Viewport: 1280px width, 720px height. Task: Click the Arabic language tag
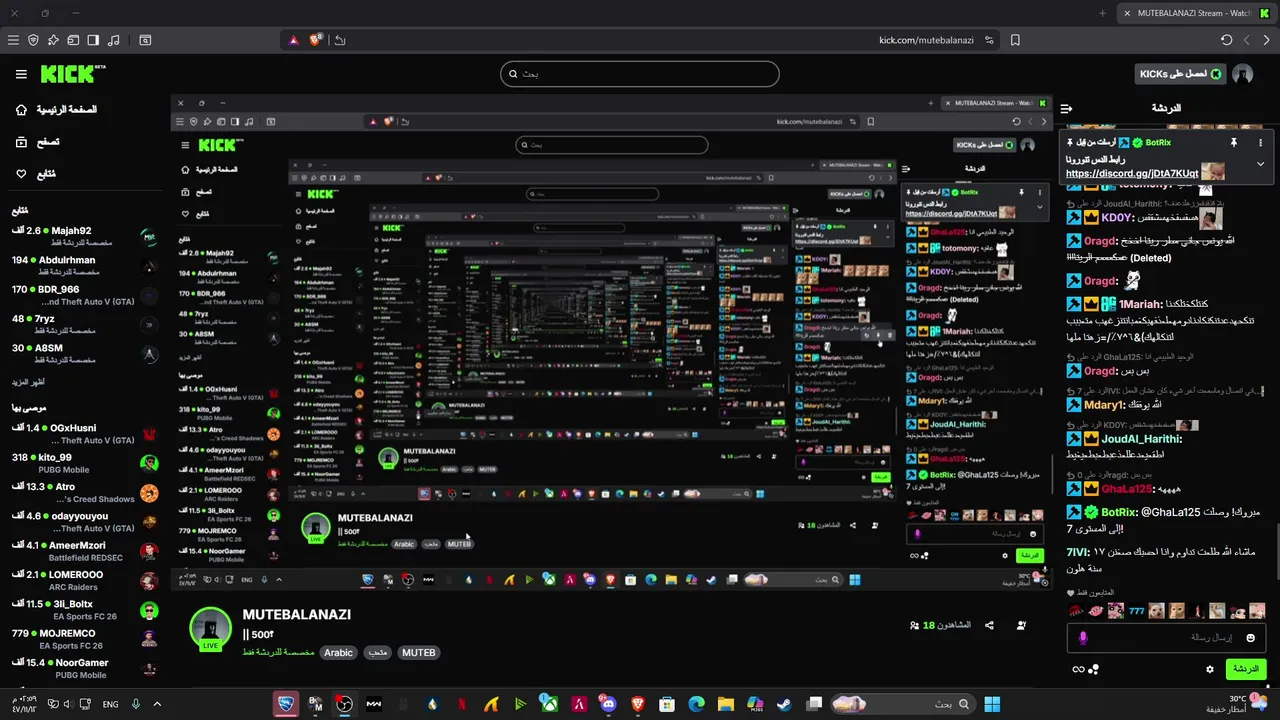coord(338,652)
